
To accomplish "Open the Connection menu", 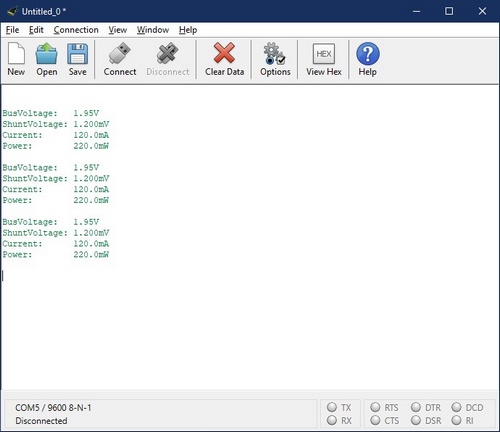I will point(76,30).
